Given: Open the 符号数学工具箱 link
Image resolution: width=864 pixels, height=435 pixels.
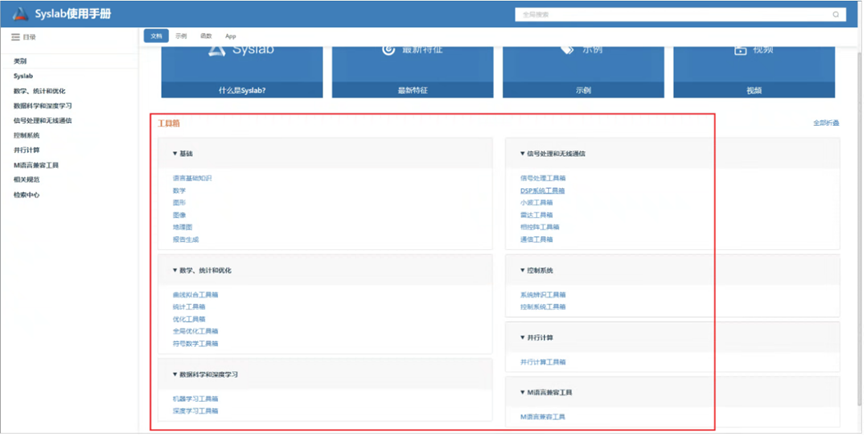Looking at the screenshot, I should pos(196,343).
